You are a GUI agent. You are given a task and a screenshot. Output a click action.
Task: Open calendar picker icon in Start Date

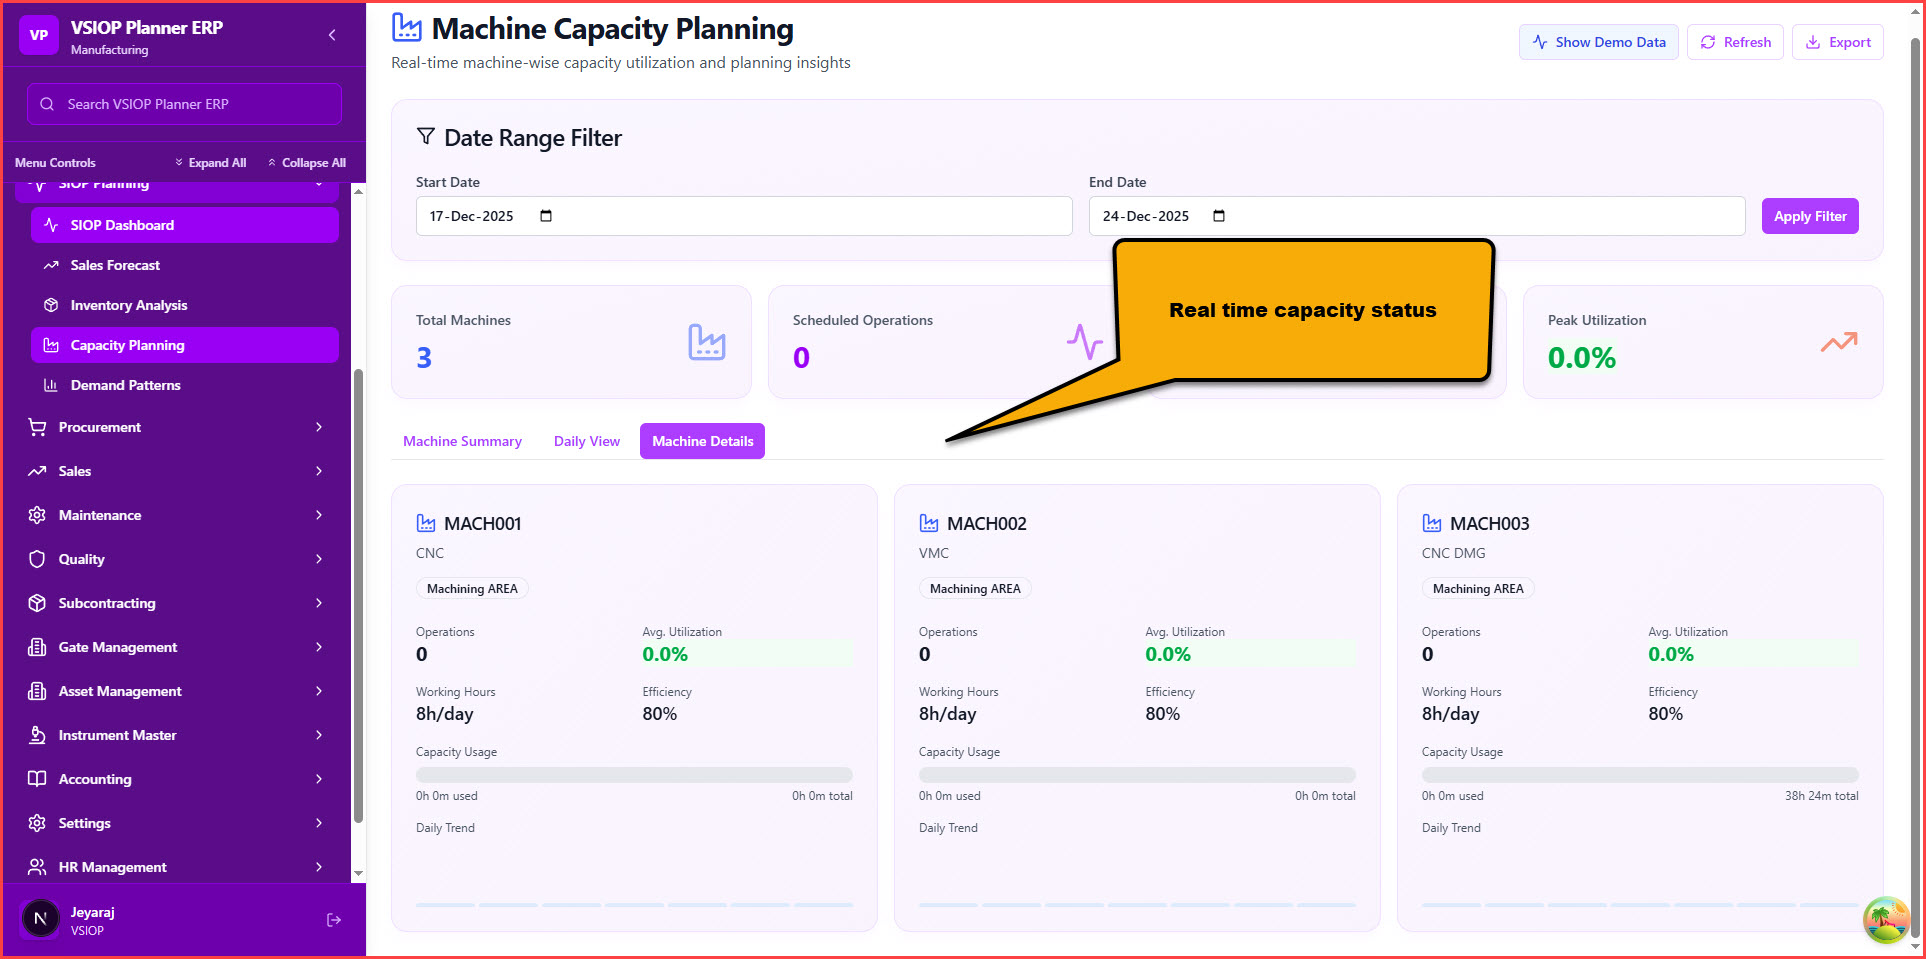546,216
